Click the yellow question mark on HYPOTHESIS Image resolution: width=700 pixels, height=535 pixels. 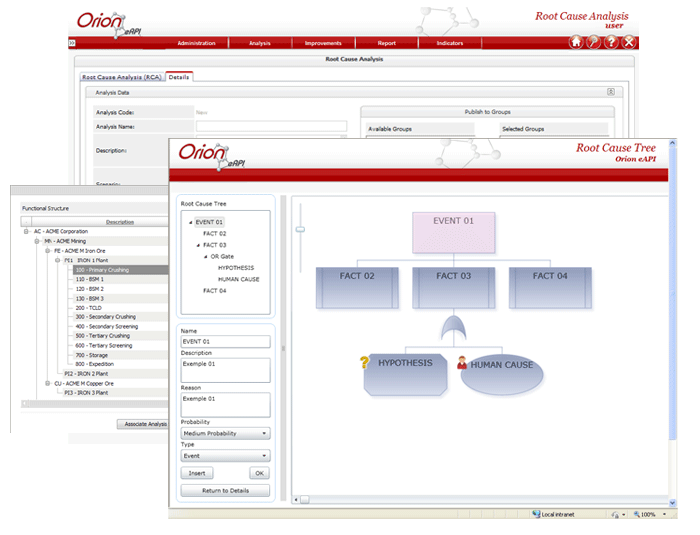[366, 362]
